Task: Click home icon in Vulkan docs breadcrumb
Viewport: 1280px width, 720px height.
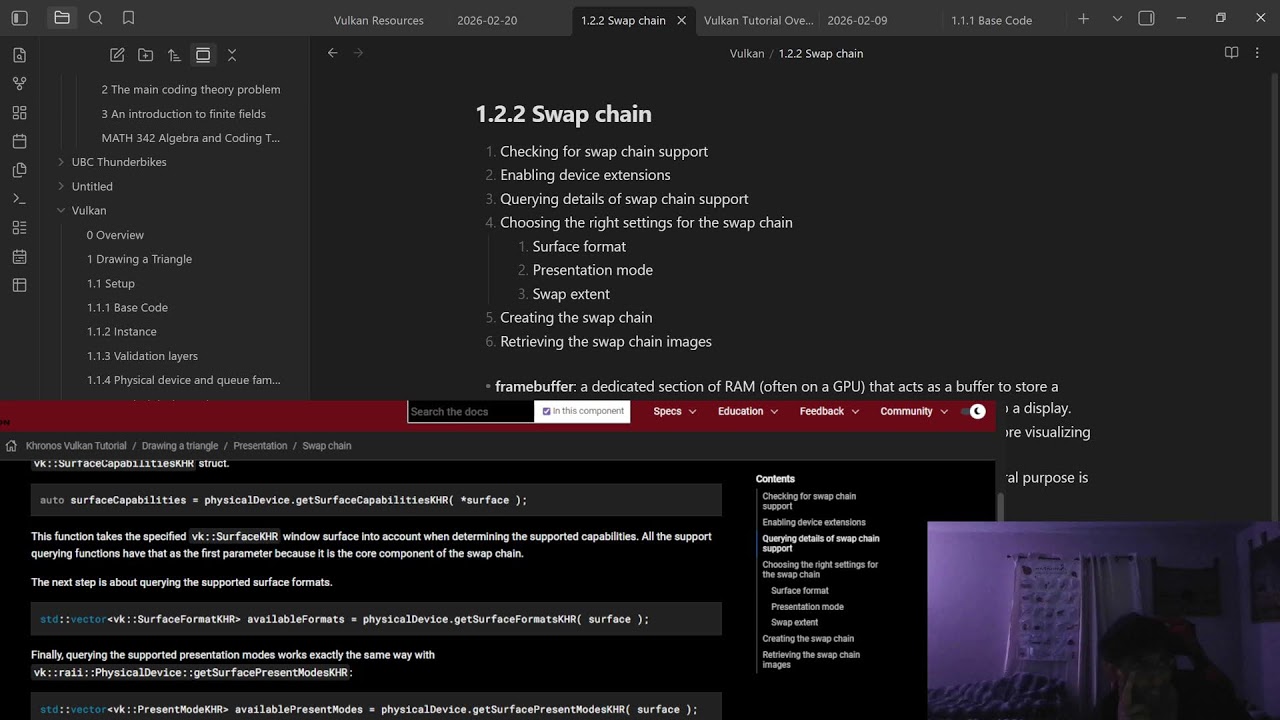Action: [x=11, y=446]
